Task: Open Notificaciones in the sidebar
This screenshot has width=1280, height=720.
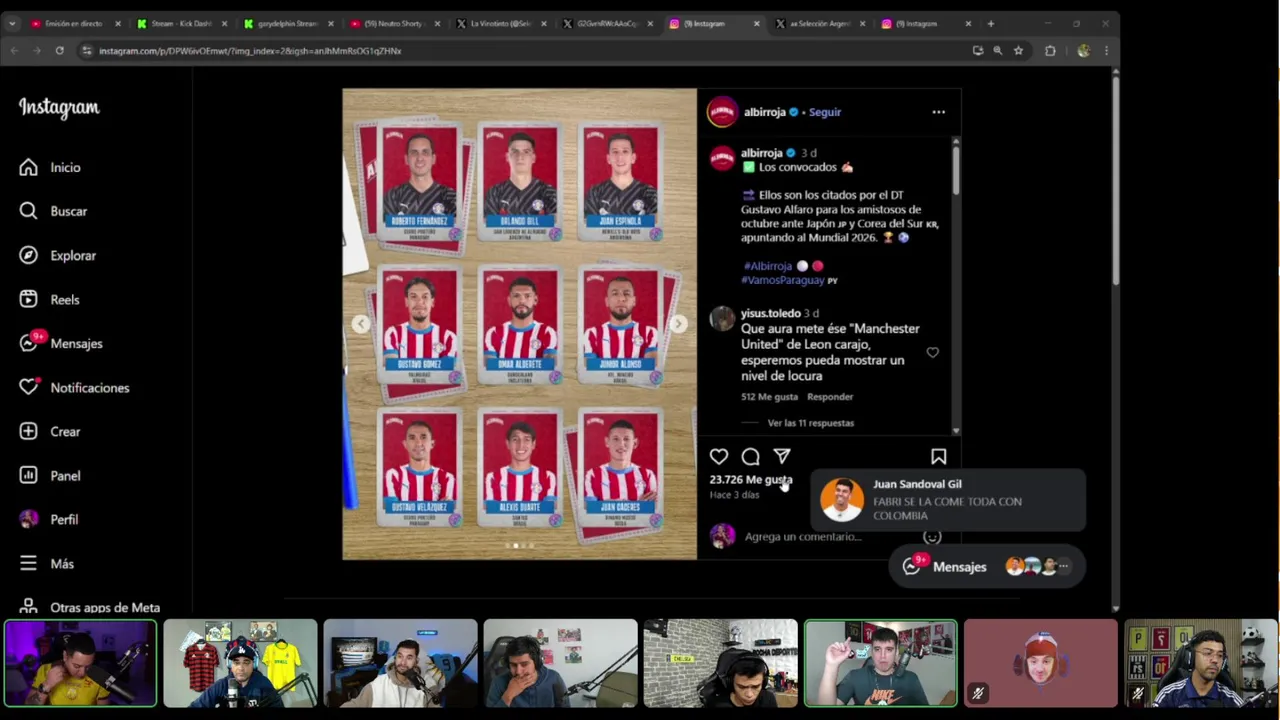Action: [x=74, y=388]
